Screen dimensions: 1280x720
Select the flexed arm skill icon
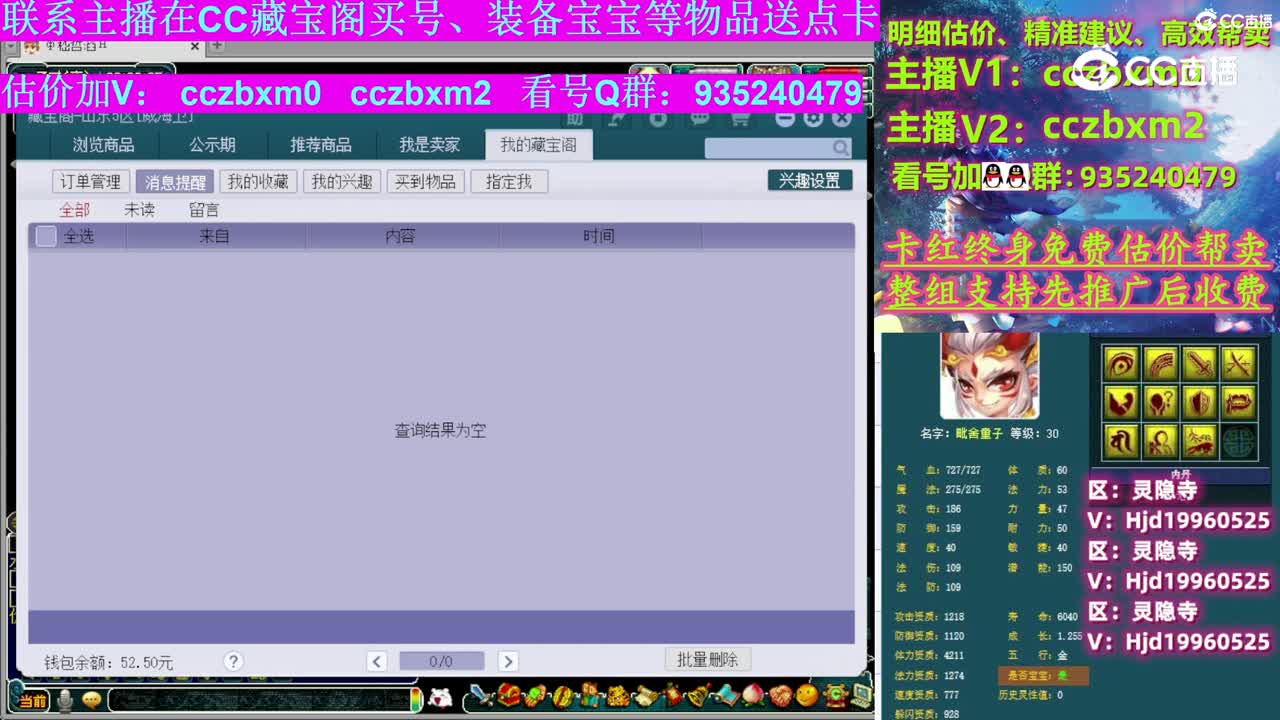point(1122,402)
